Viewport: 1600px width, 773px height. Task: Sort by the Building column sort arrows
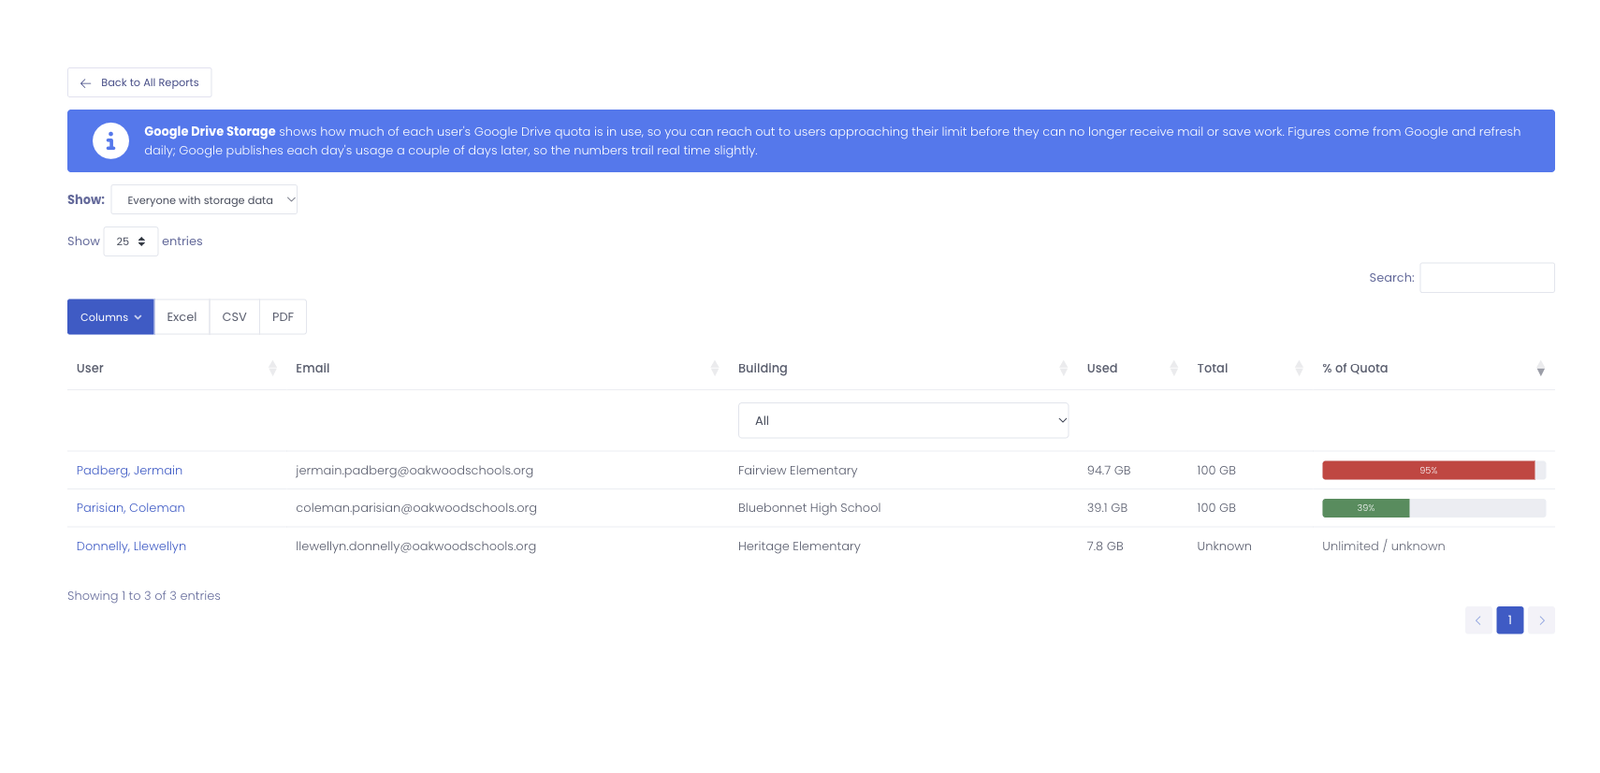pyautogui.click(x=1063, y=369)
